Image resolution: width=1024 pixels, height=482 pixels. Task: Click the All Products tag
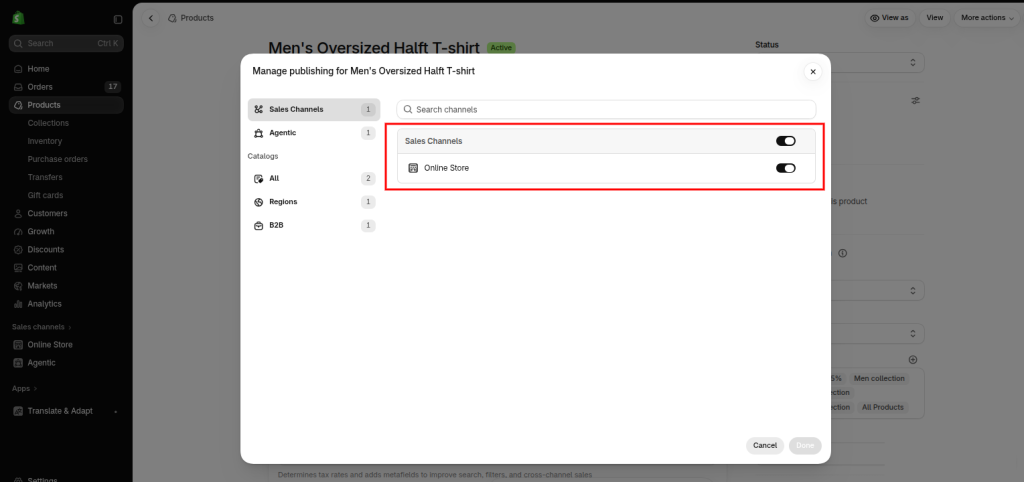(882, 408)
